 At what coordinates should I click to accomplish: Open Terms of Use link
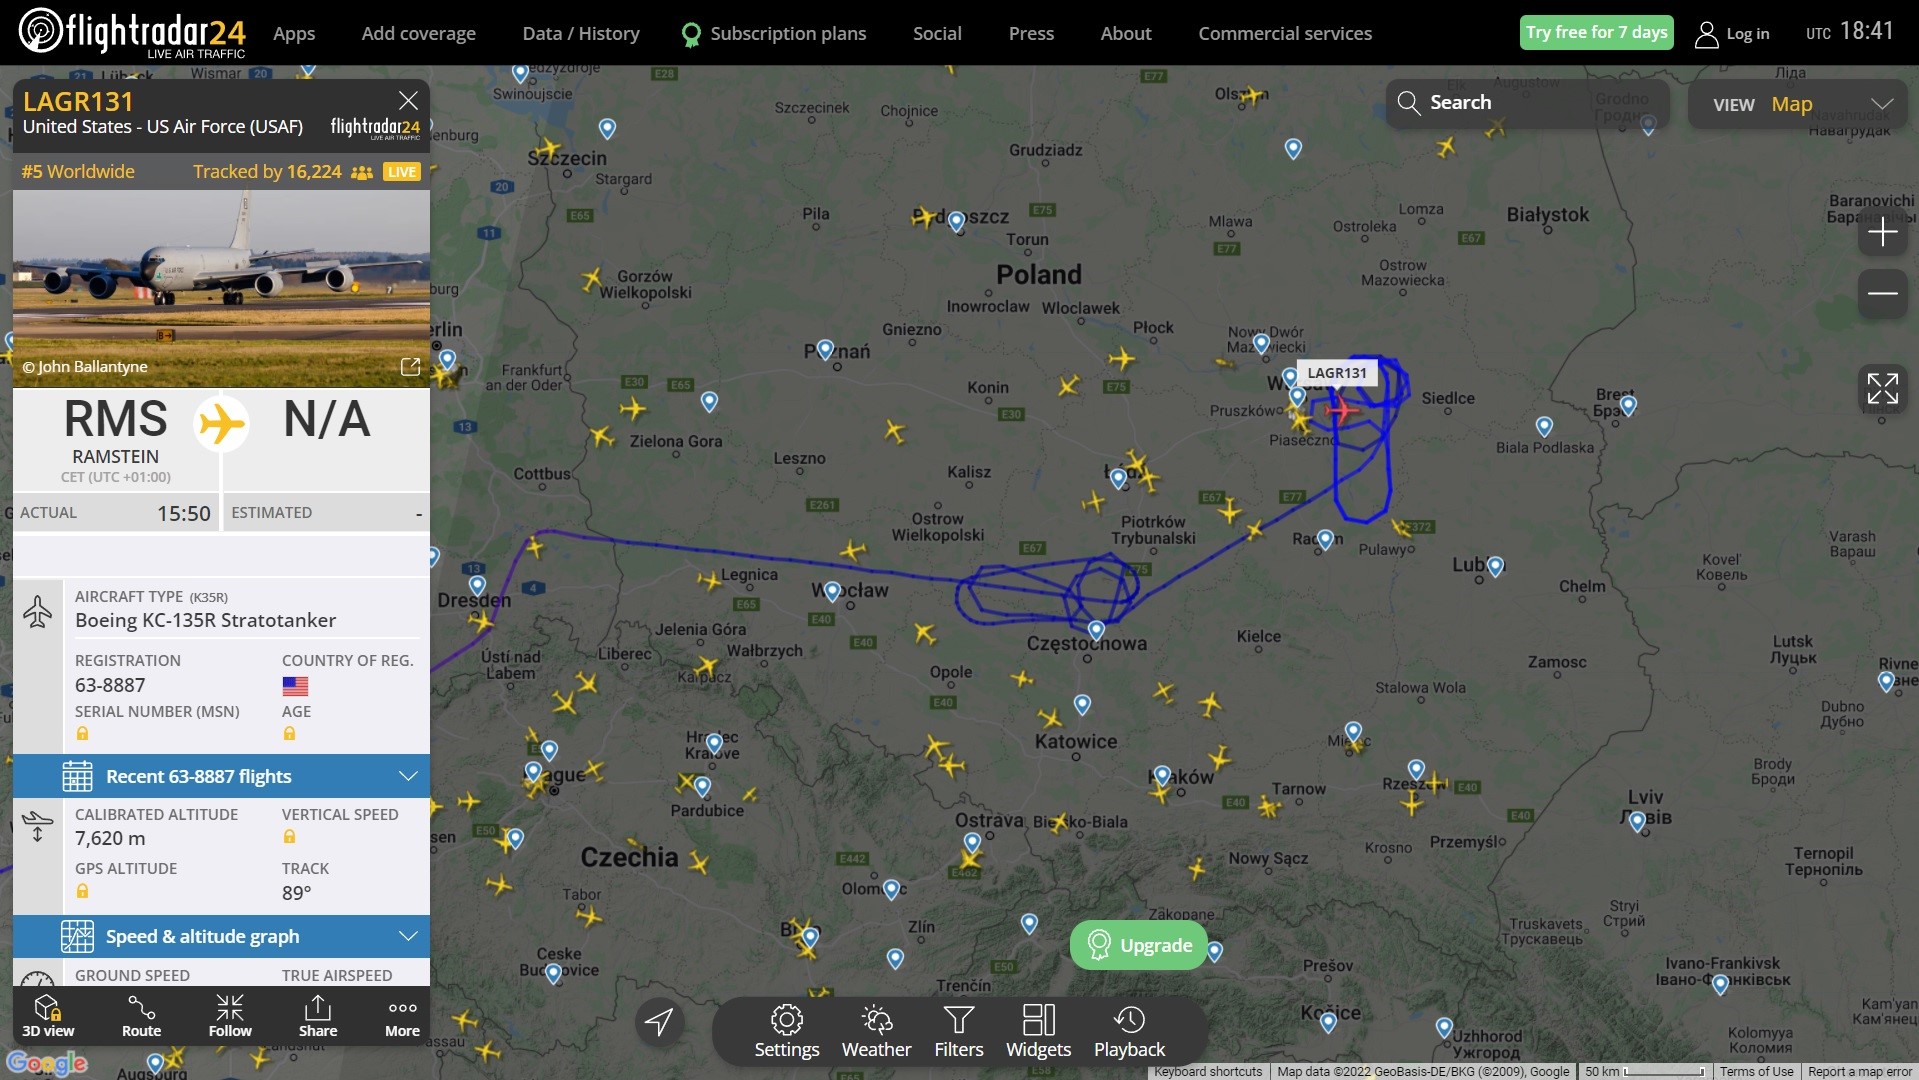1756,1071
